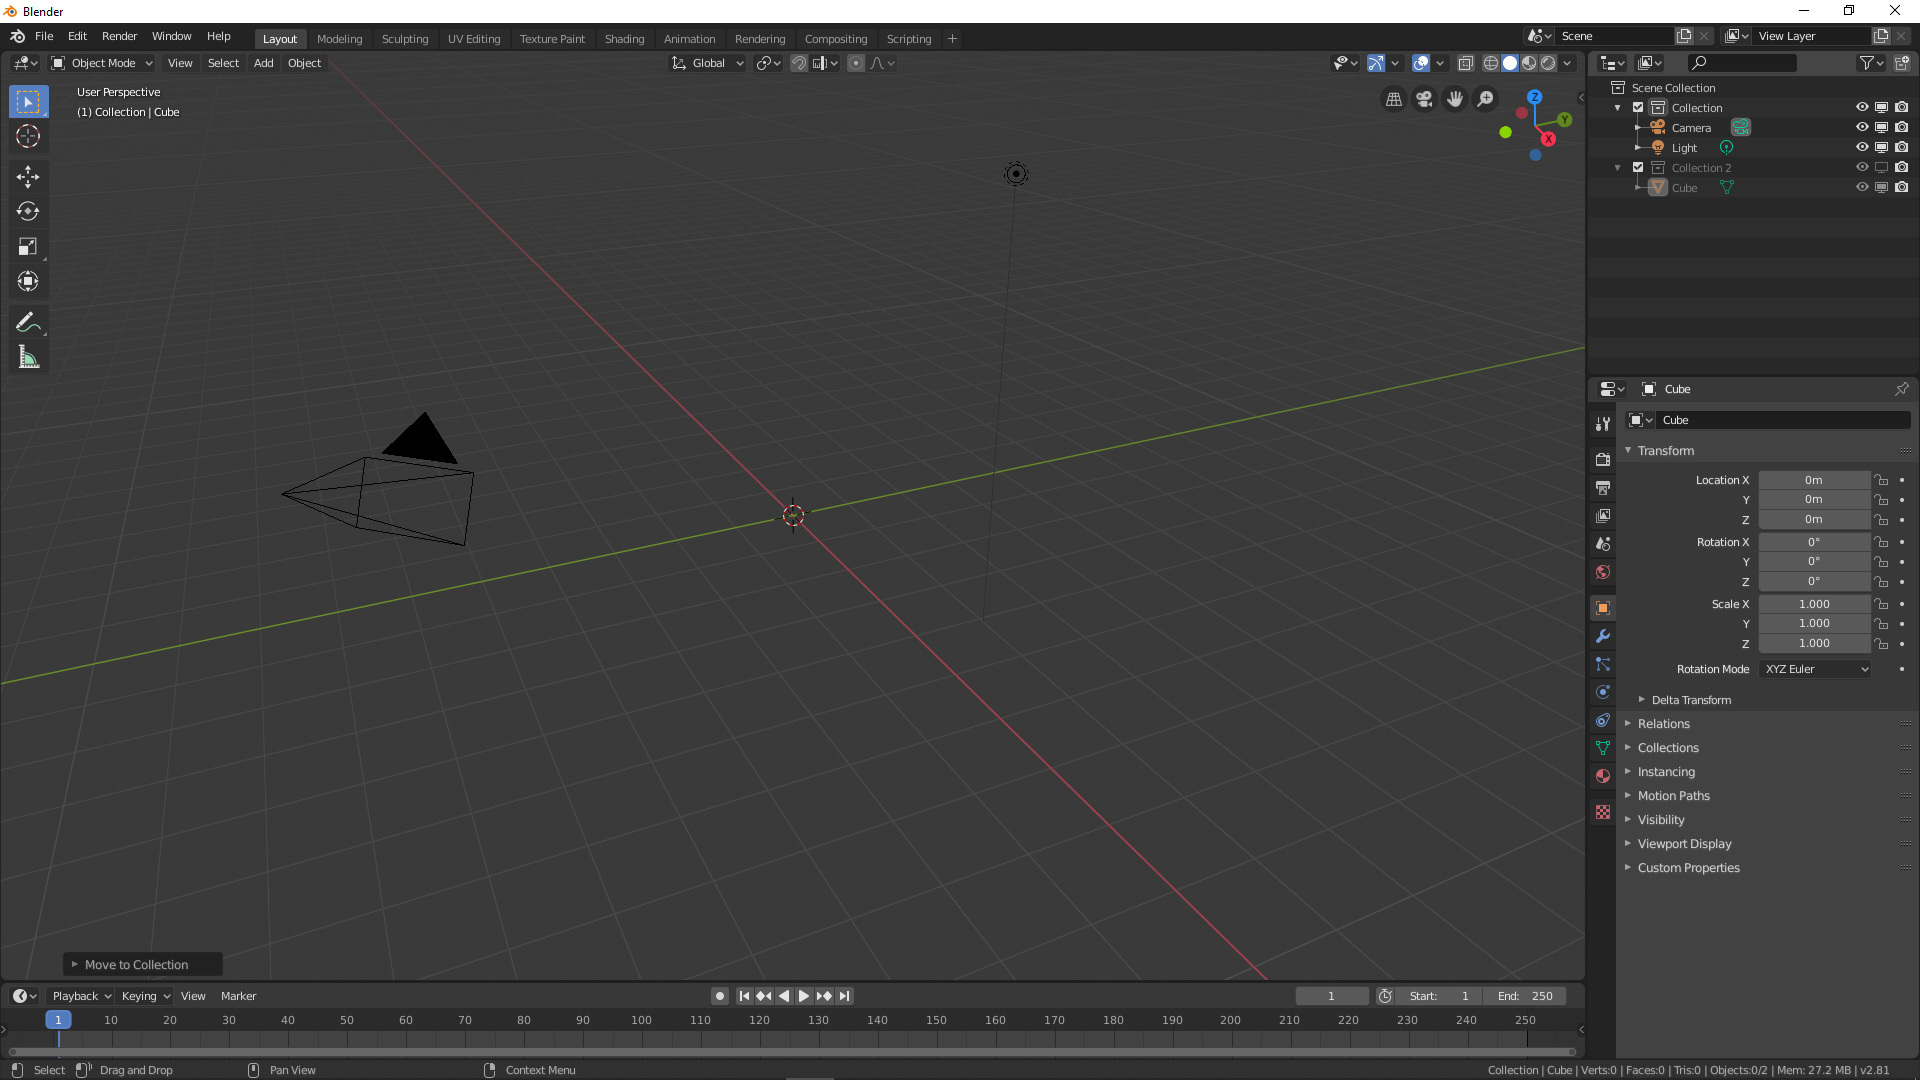Viewport: 1920px width, 1080px height.
Task: Open the Physics properties tab
Action: click(1603, 692)
